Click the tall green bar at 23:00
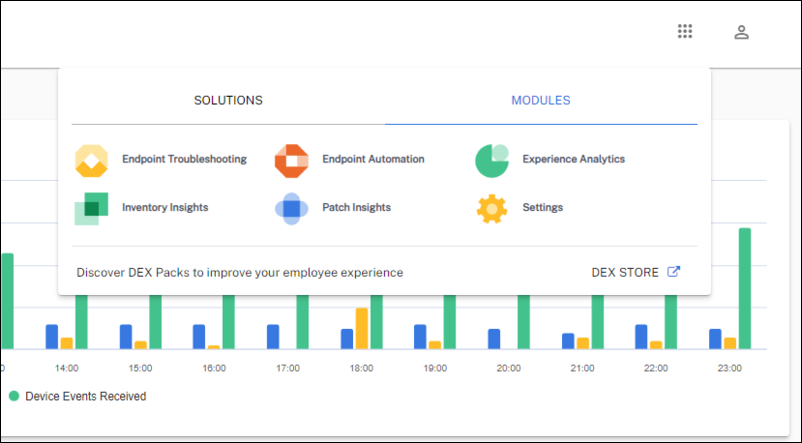Viewport: 802px width, 443px height. point(745,288)
